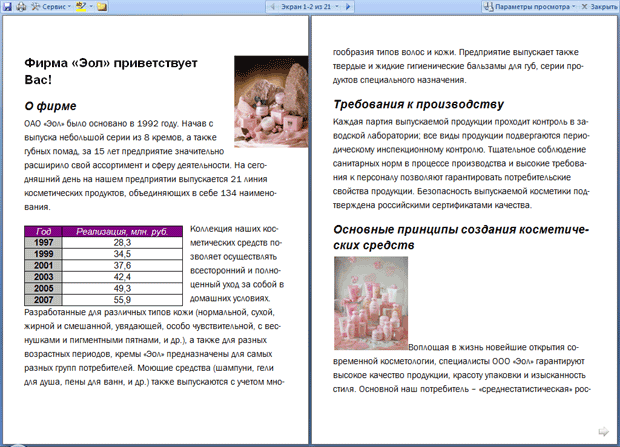Click Закрыть to exit reading mode
The image size is (620, 447).
point(599,6)
